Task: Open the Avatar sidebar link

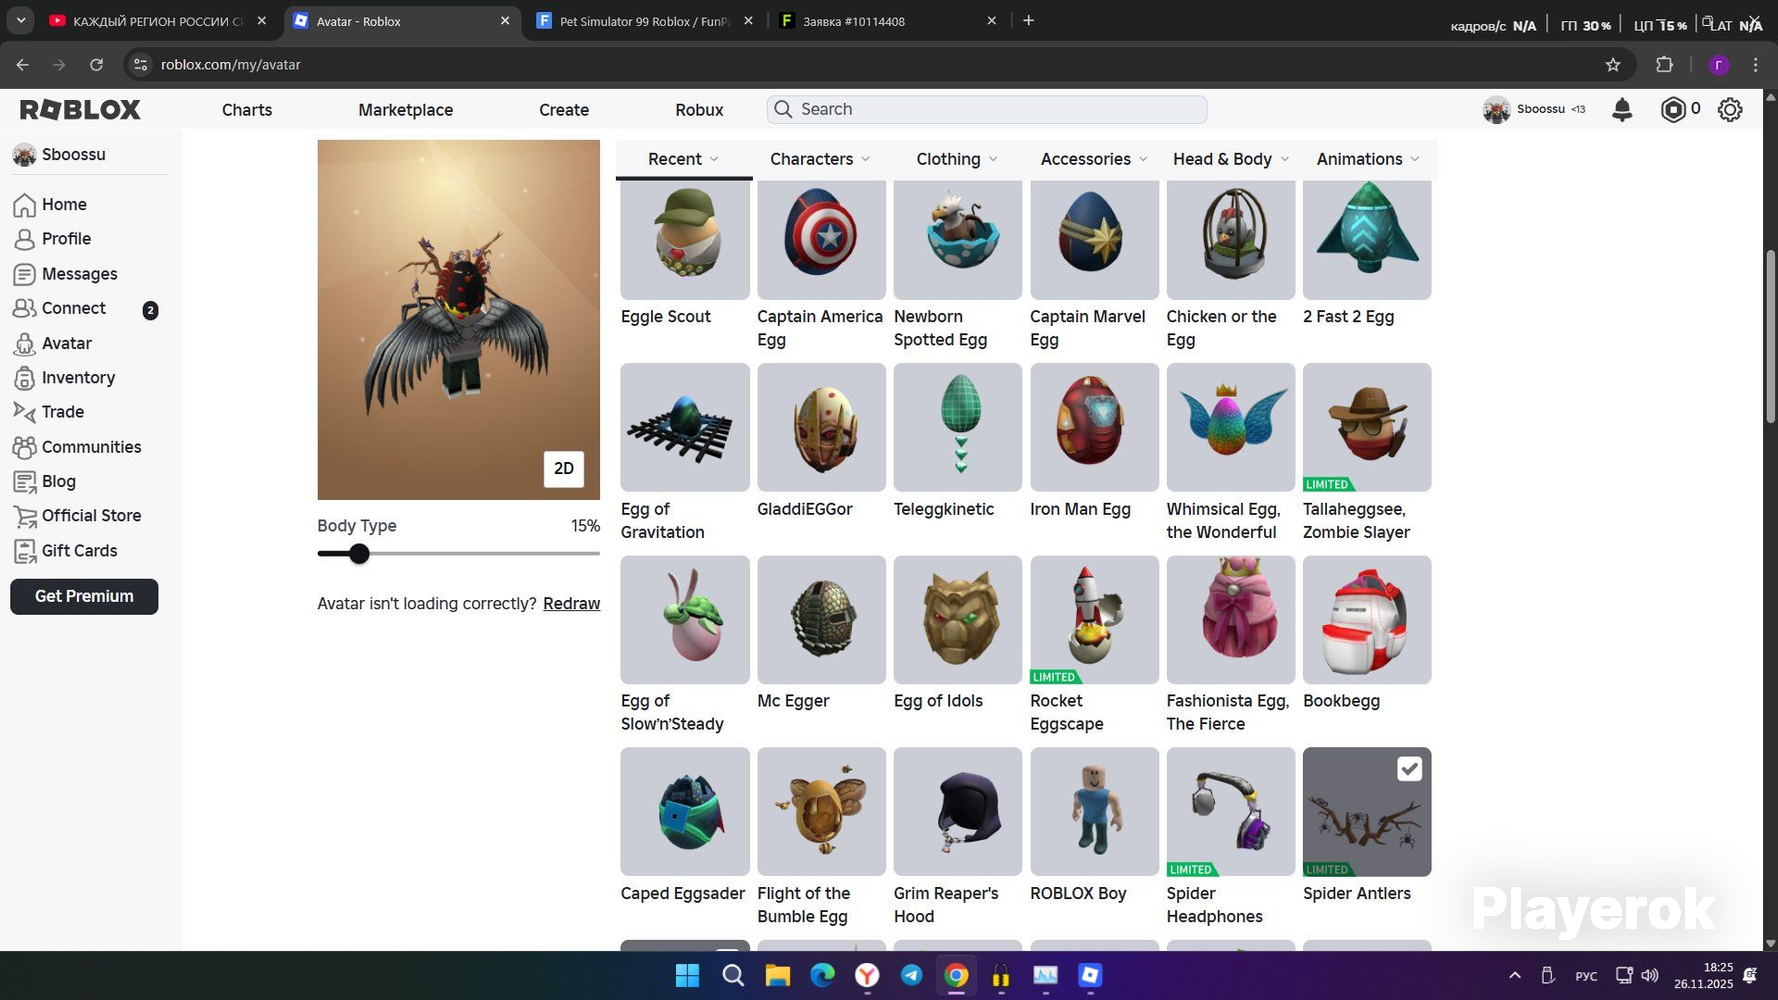Action: point(67,343)
